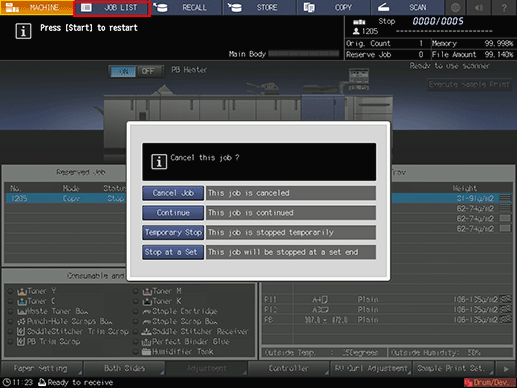
Task: Click the globe icon in top bar
Action: coord(456,7)
